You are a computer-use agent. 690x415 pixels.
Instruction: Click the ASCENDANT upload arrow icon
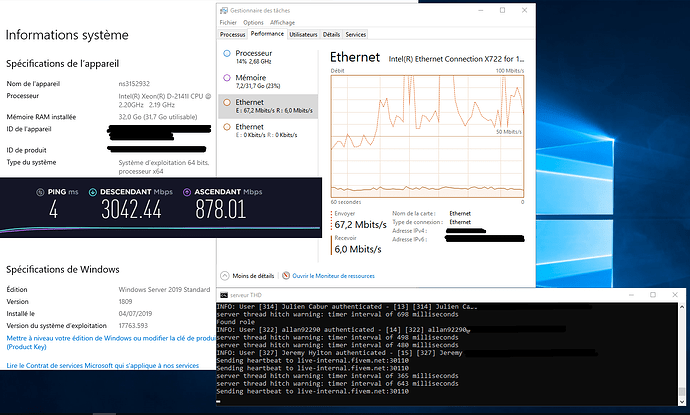[x=187, y=192]
